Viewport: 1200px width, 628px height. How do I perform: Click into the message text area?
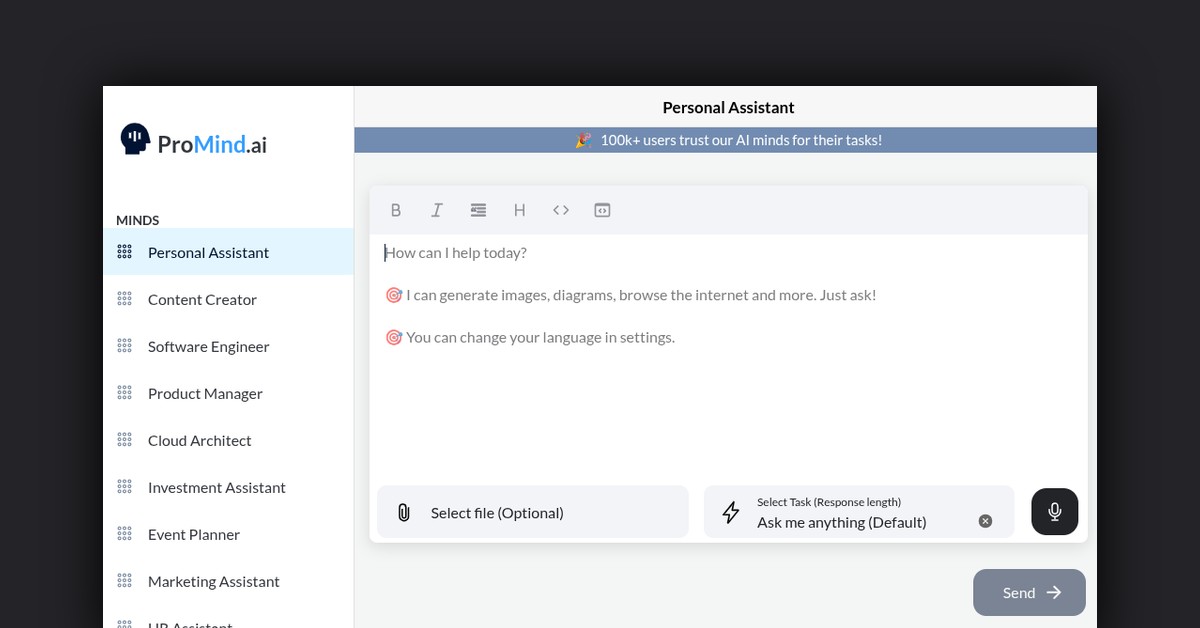pyautogui.click(x=728, y=400)
